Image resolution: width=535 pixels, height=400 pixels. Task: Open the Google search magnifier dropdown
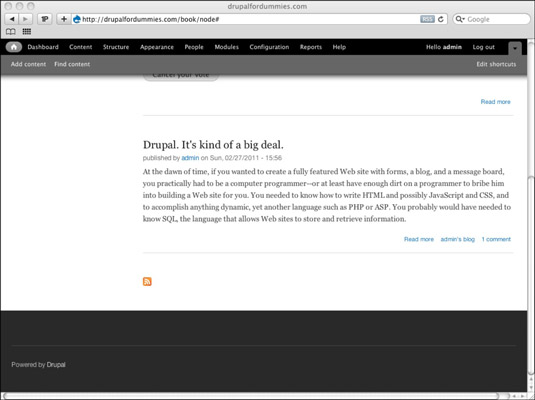pos(460,19)
